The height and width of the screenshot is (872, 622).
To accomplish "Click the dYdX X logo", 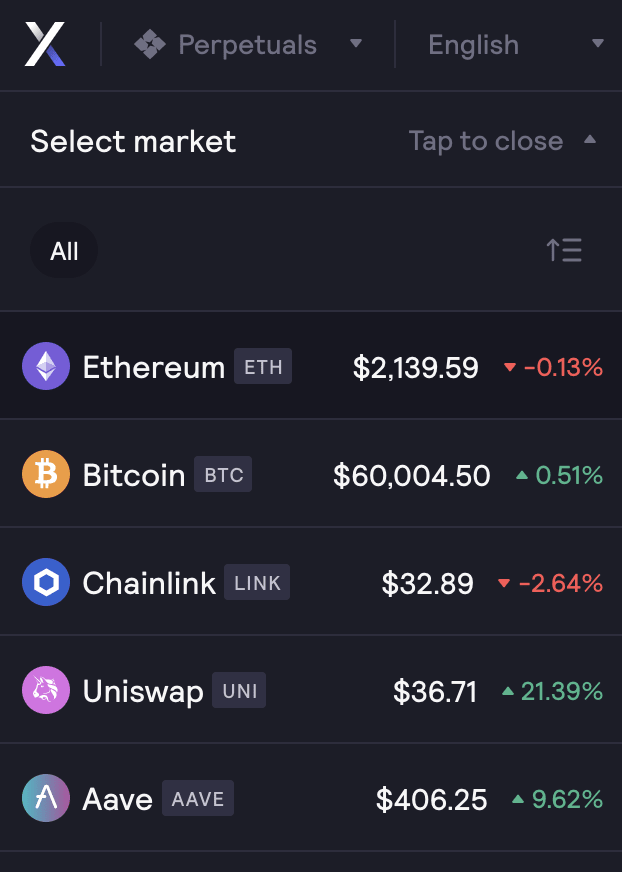I will [45, 45].
